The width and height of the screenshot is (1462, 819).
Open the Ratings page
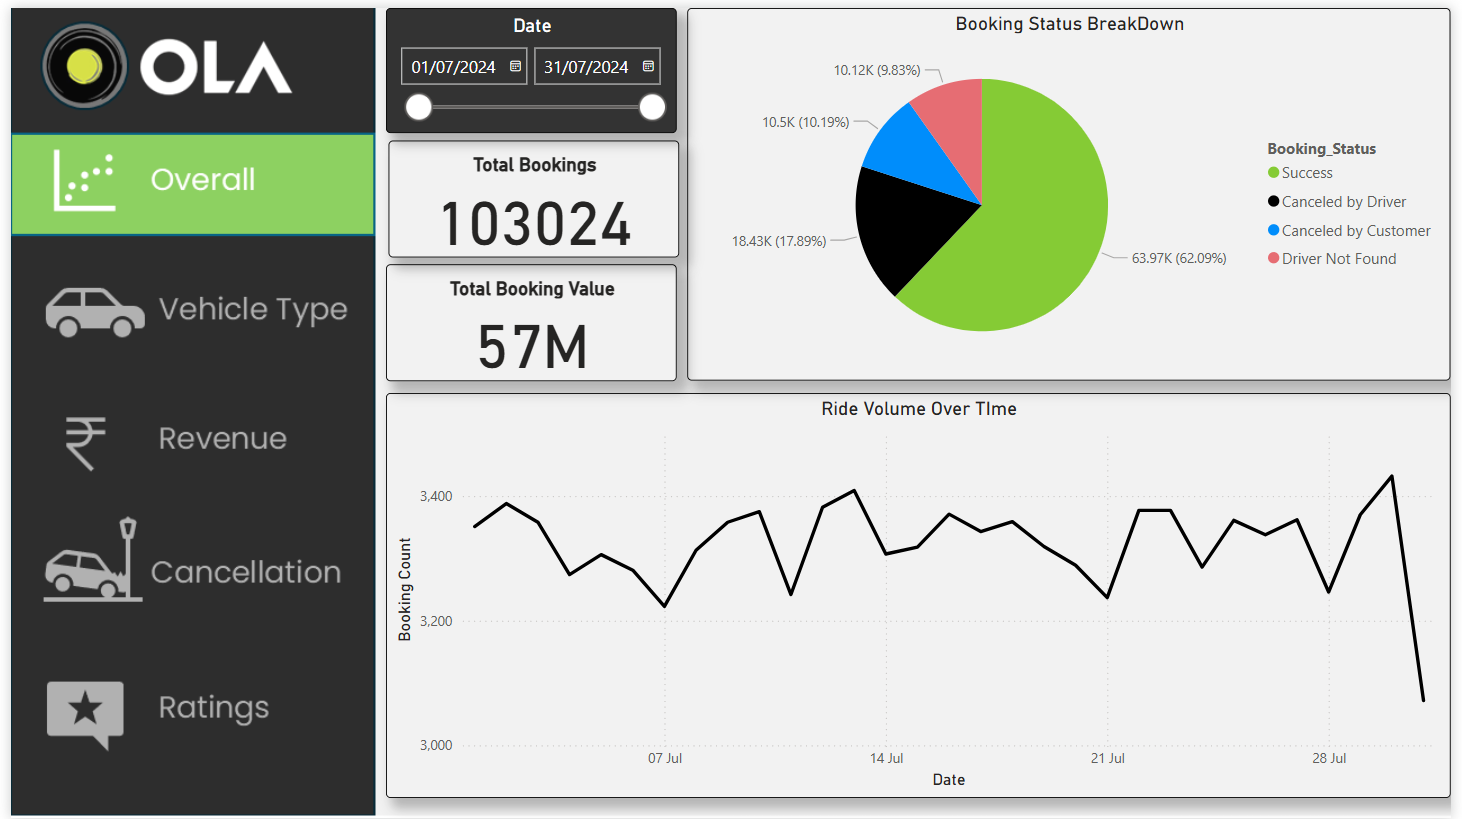[x=214, y=708]
